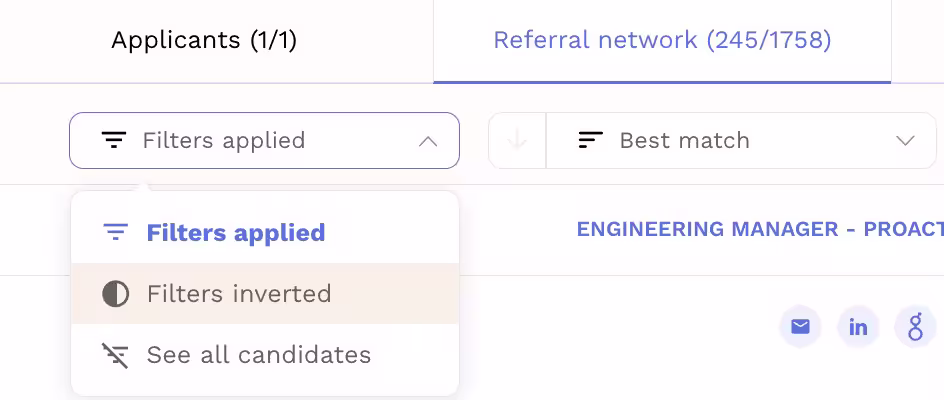Viewport: 944px width, 400px height.
Task: Expand the Best match chevron
Action: pyautogui.click(x=905, y=141)
